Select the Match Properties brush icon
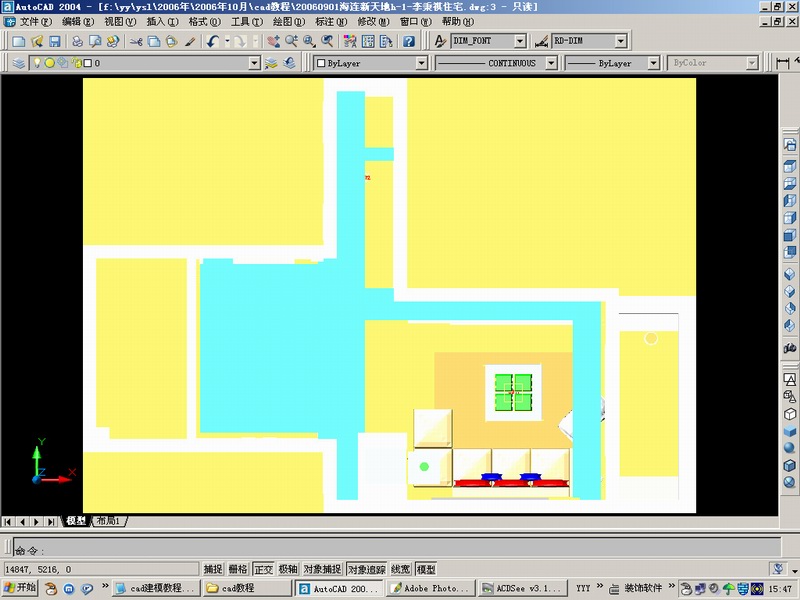800x600 pixels. (191, 42)
